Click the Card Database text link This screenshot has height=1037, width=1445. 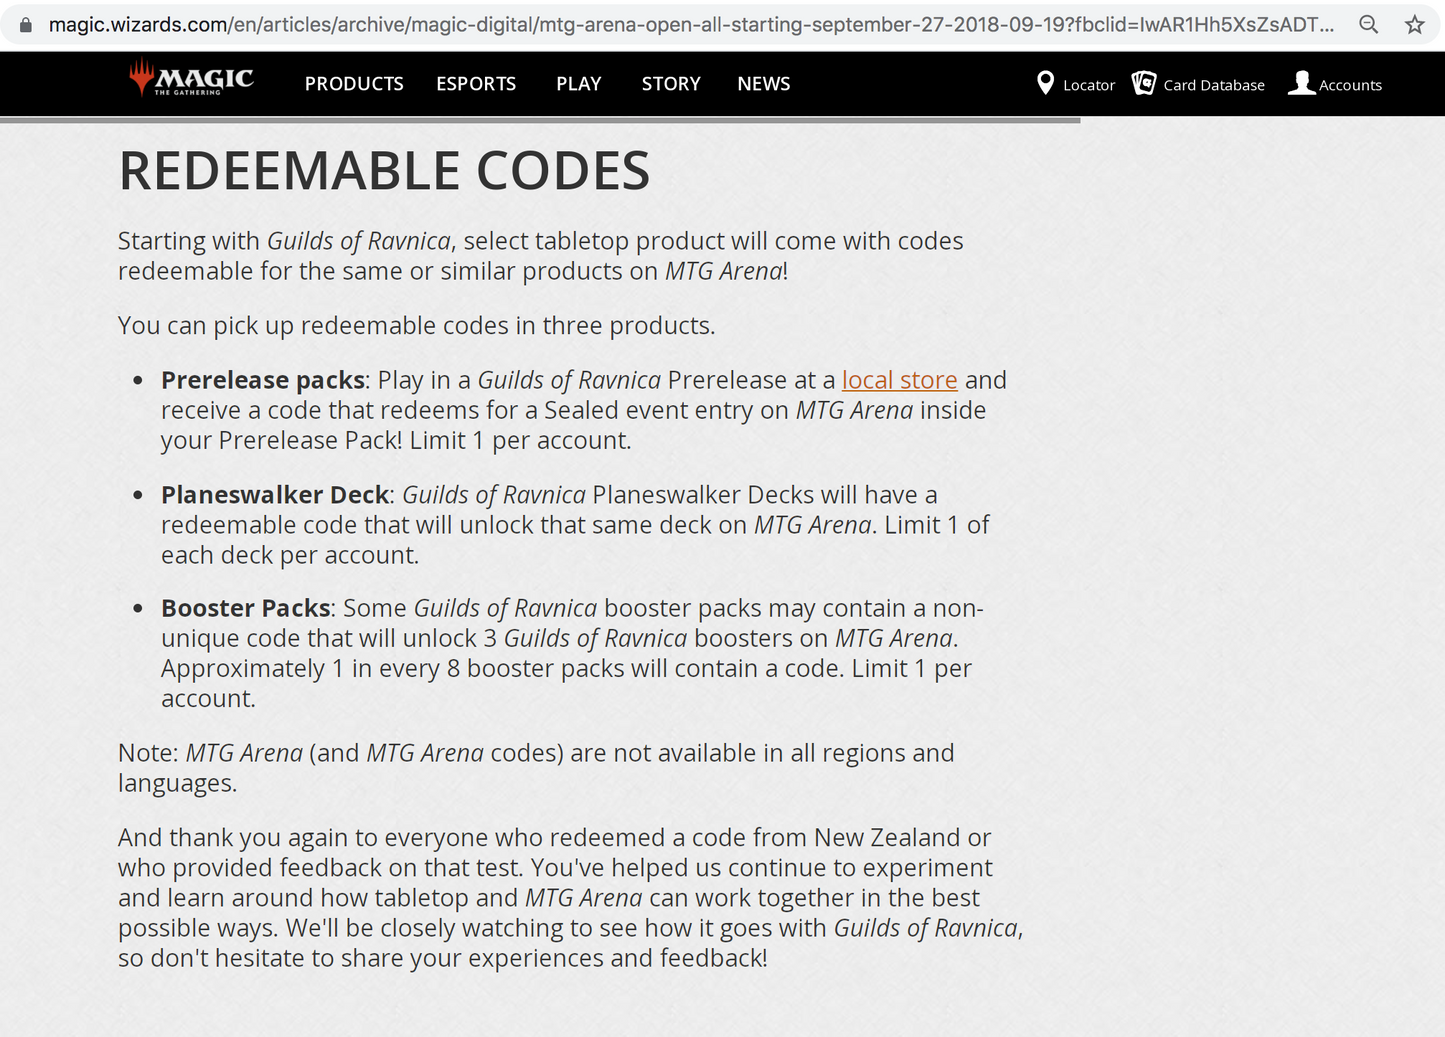[1214, 85]
